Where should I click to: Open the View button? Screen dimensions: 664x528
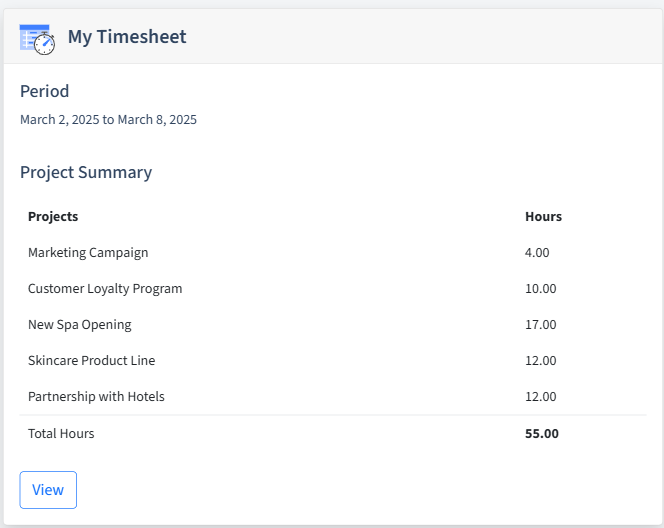point(48,489)
